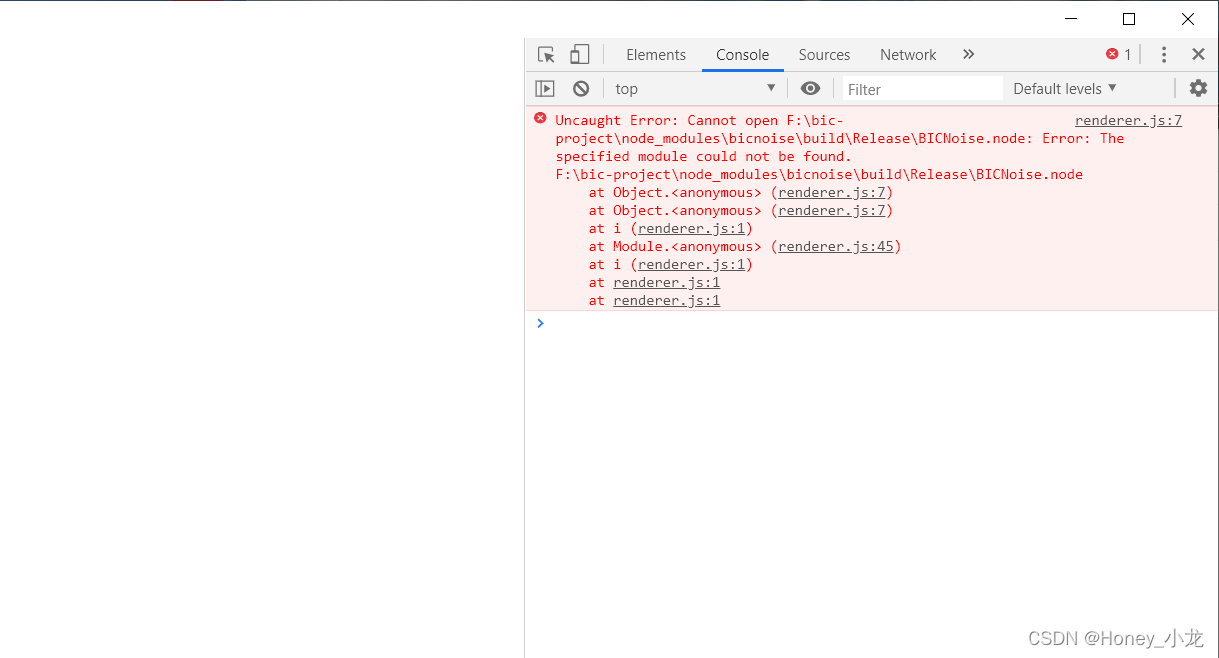Switch to the Console tab
The width and height of the screenshot is (1219, 658).
pos(743,55)
